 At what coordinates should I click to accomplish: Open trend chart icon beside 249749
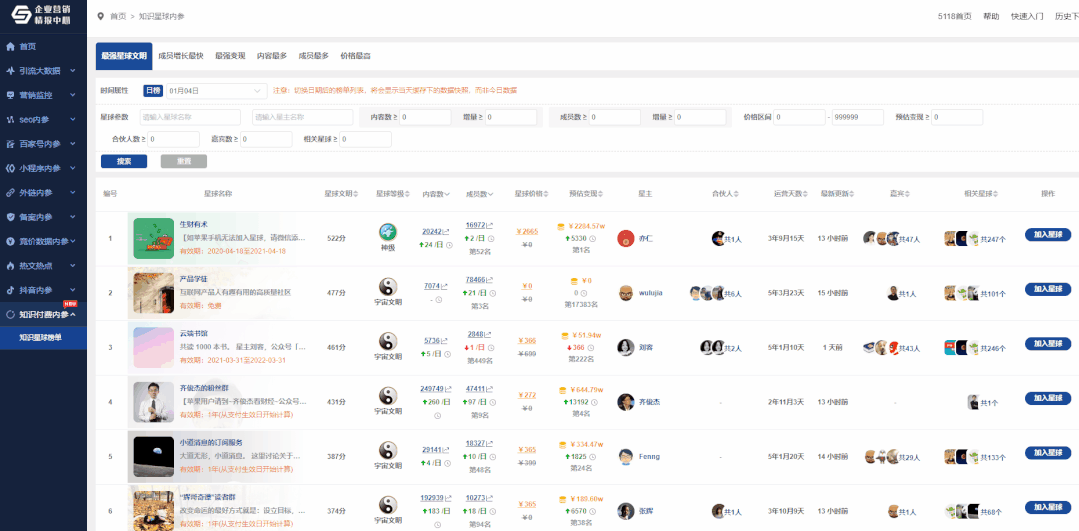447,389
